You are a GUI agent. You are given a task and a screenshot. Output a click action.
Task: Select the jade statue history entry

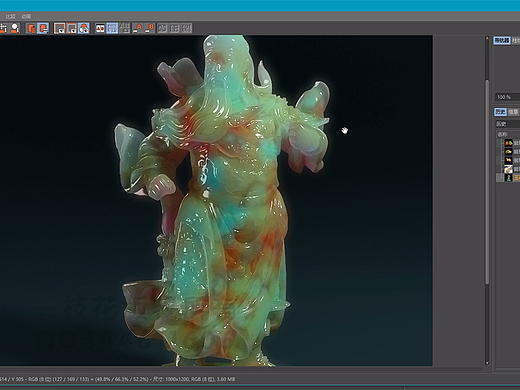(x=508, y=178)
